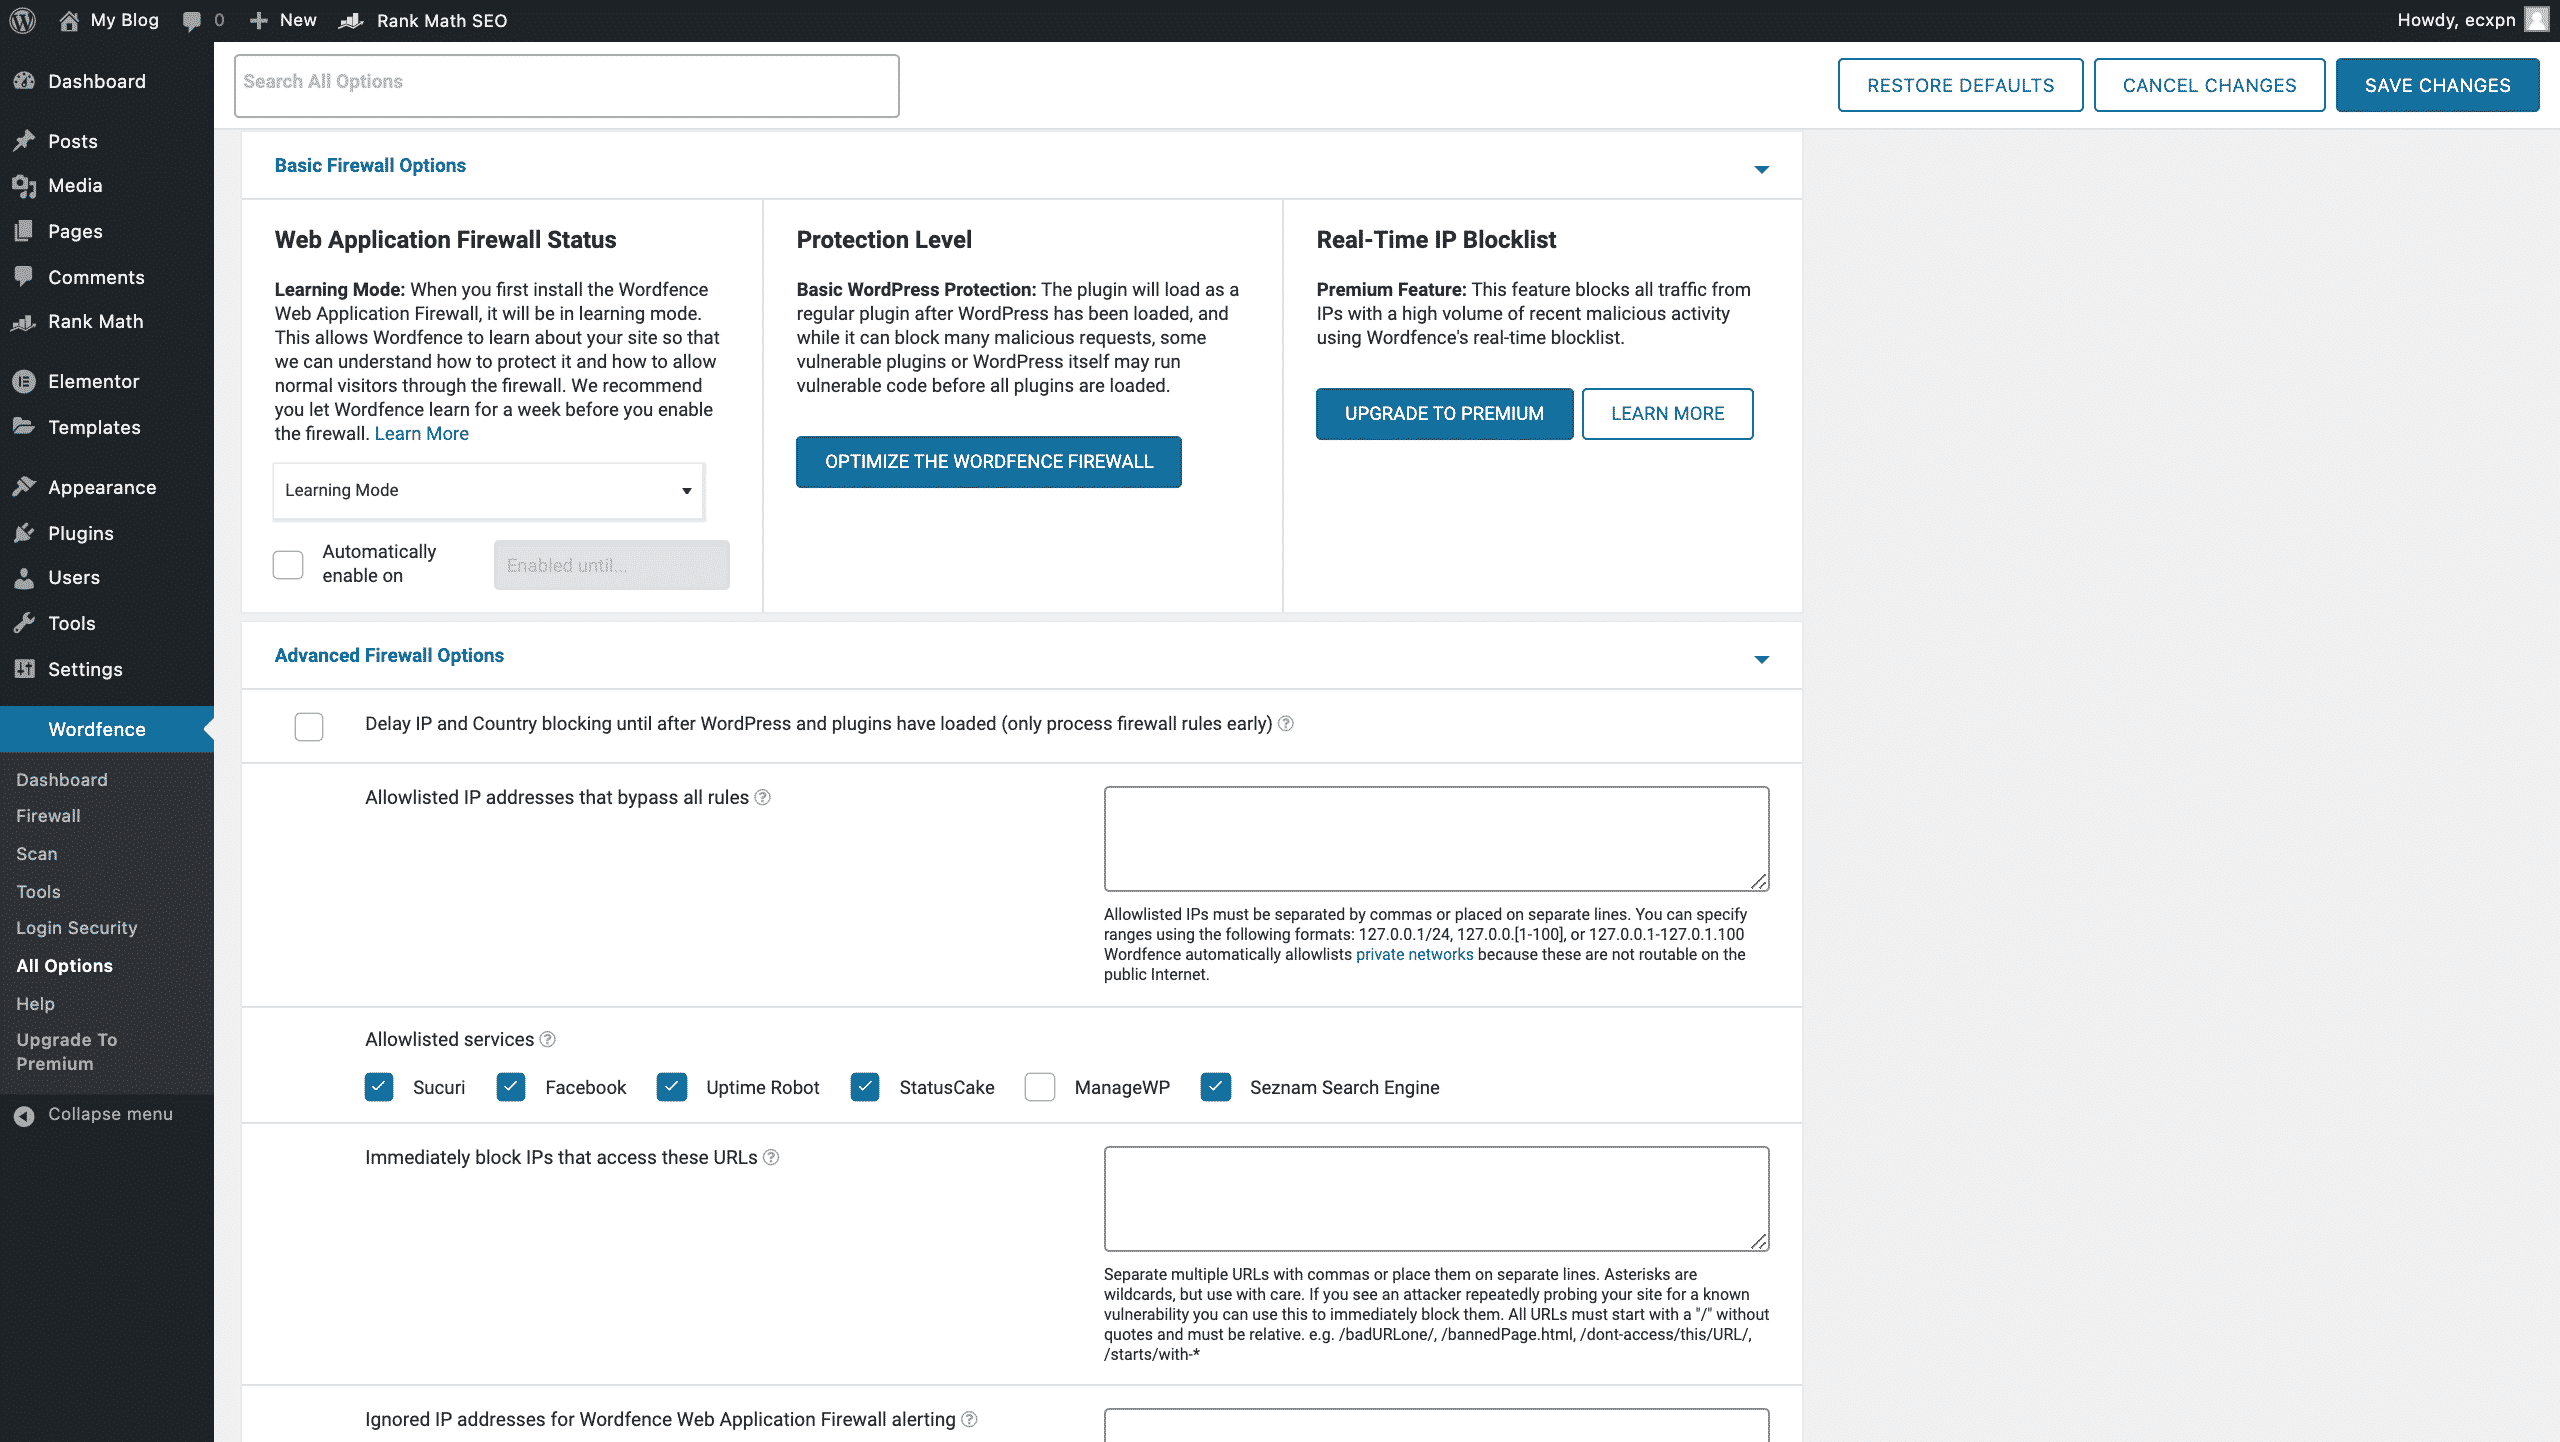This screenshot has width=2560, height=1442.
Task: Click the Collapse menu arrow icon
Action: 24,1115
